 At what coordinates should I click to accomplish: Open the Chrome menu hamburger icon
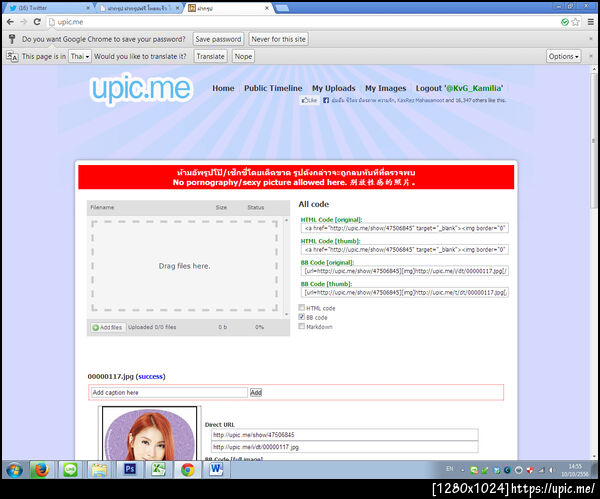[x=591, y=22]
